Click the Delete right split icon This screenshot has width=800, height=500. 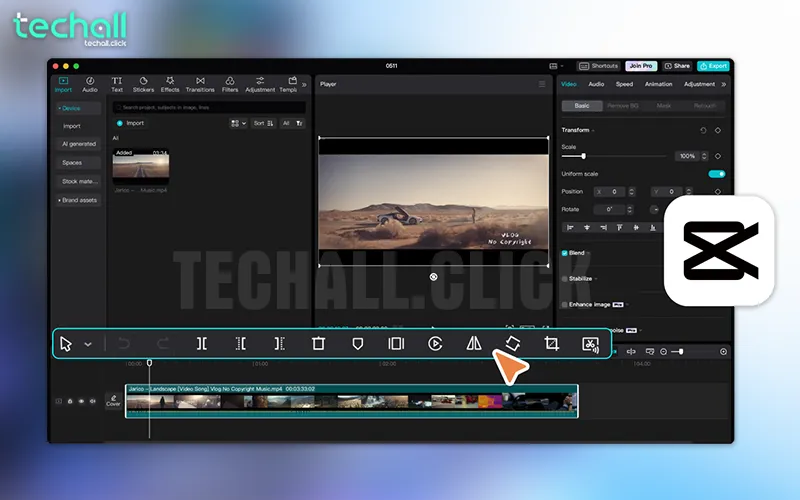[x=279, y=344]
